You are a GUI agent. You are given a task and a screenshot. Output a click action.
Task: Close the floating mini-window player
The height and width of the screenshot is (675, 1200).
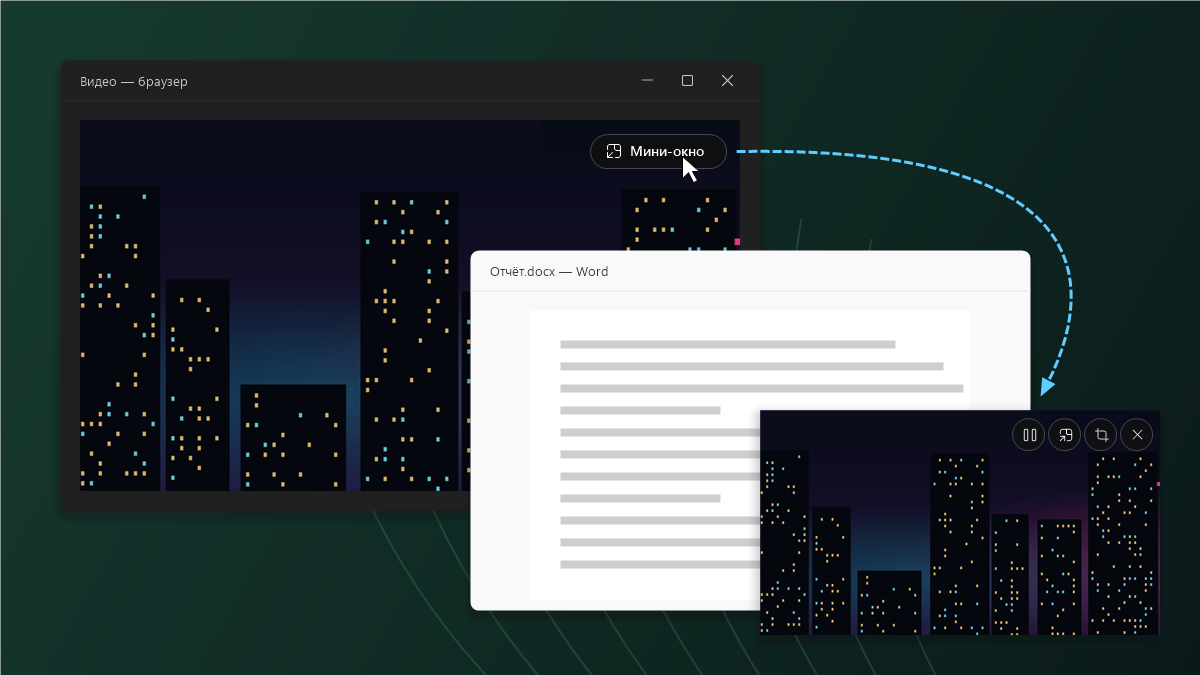point(1137,435)
